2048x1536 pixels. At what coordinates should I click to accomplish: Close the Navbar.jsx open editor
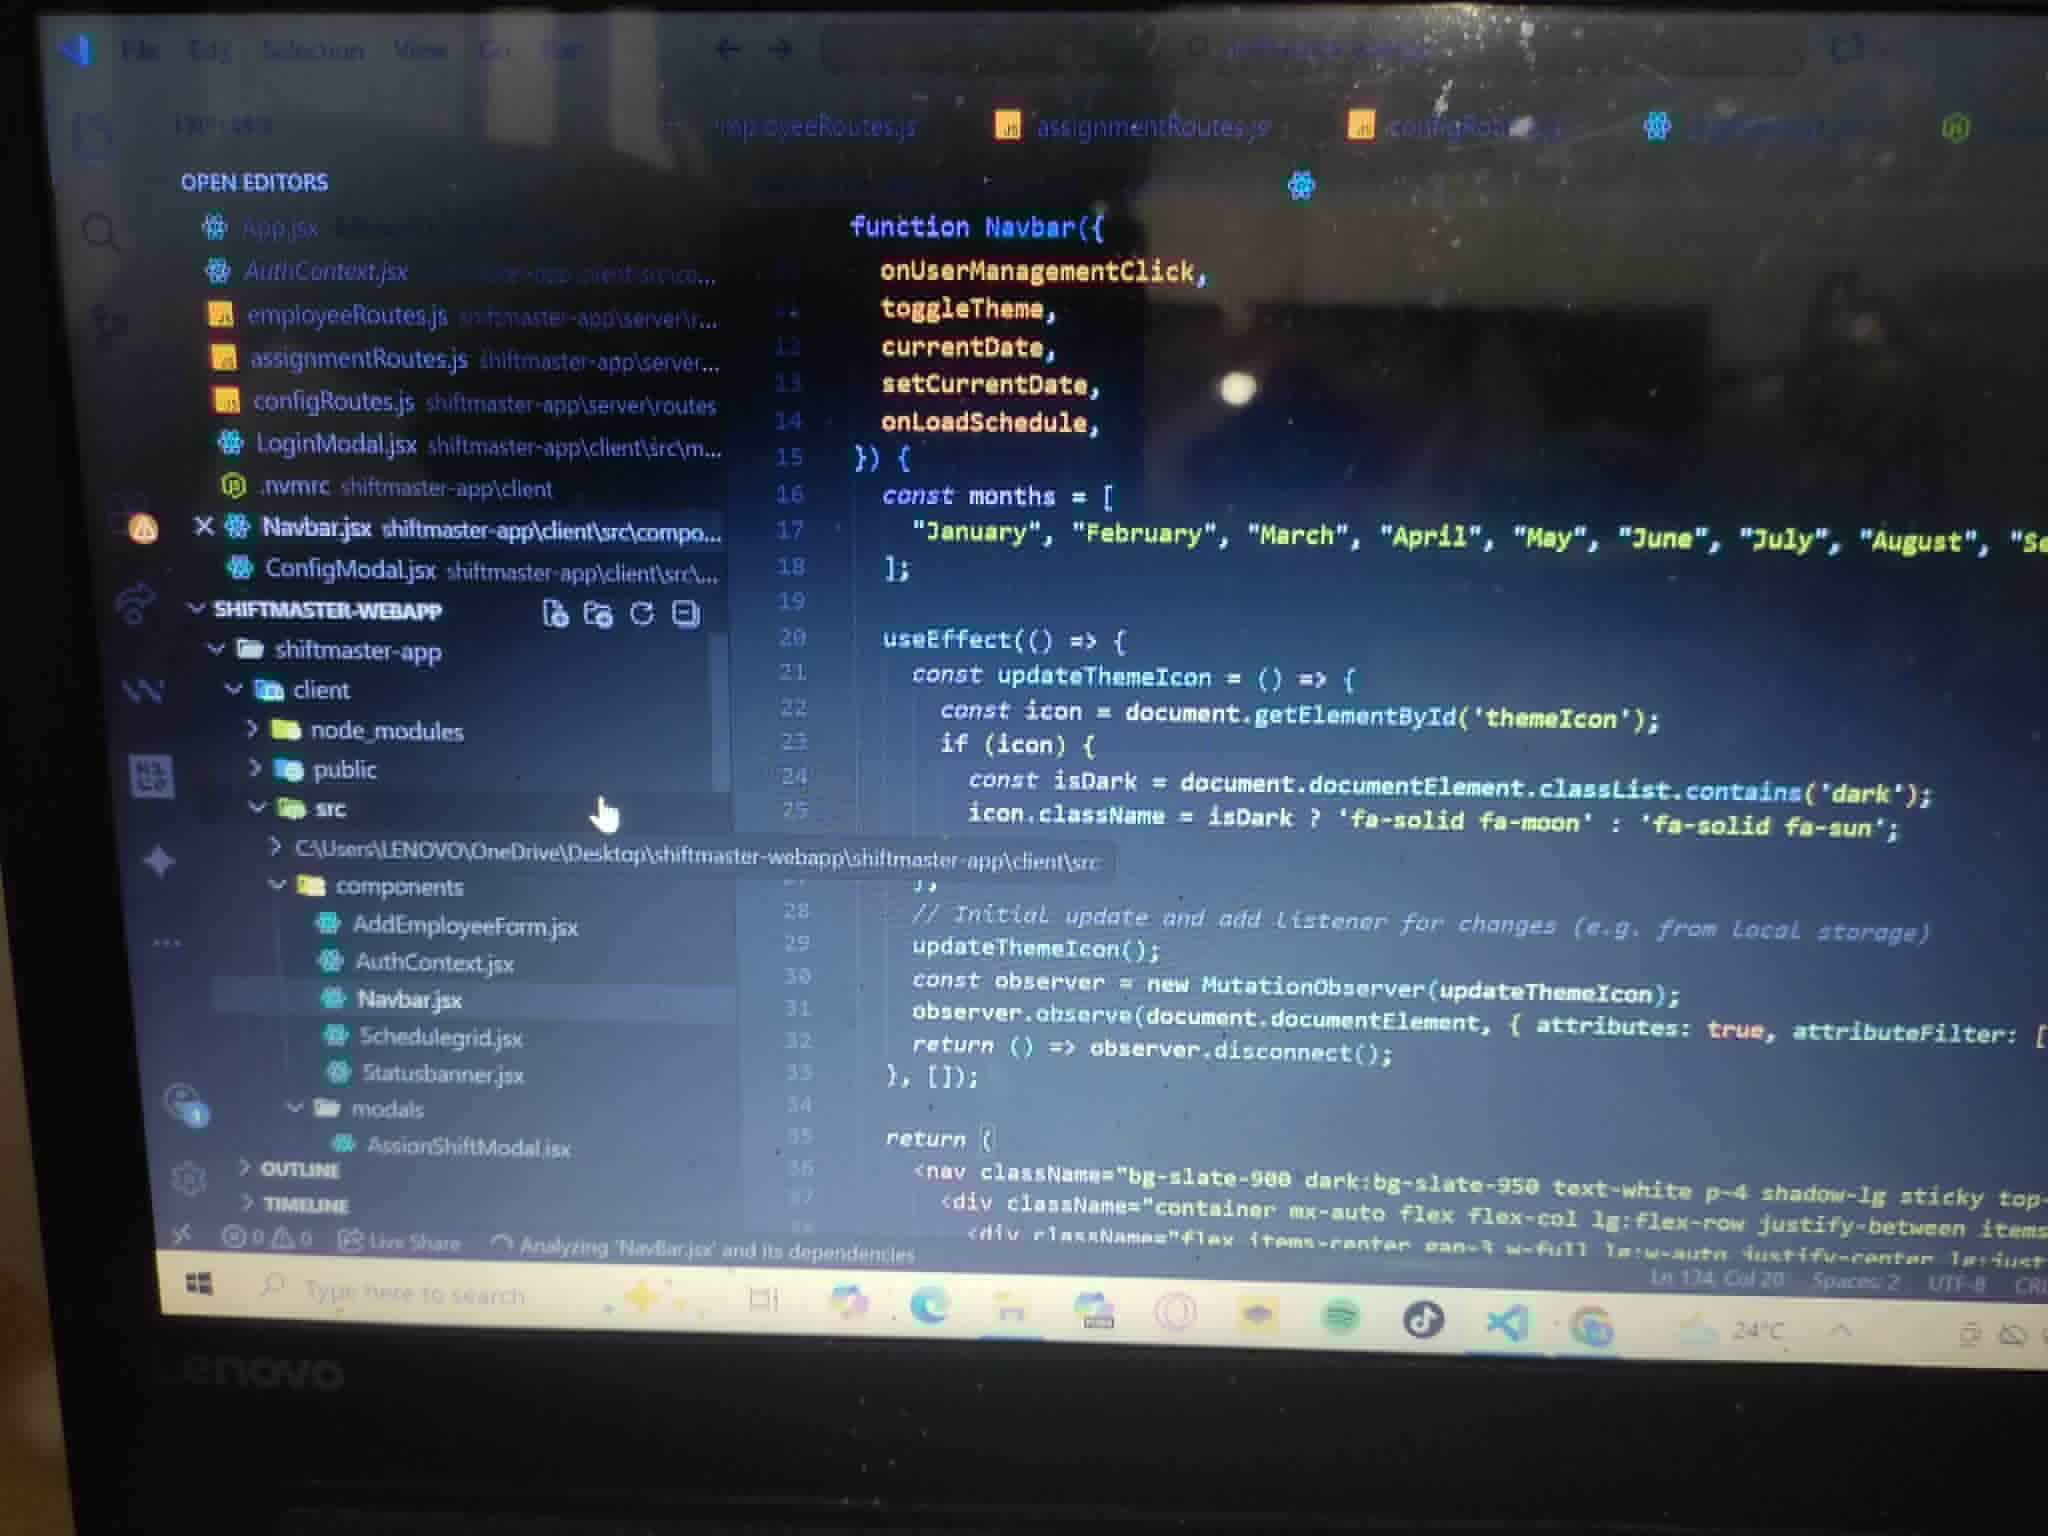click(203, 526)
